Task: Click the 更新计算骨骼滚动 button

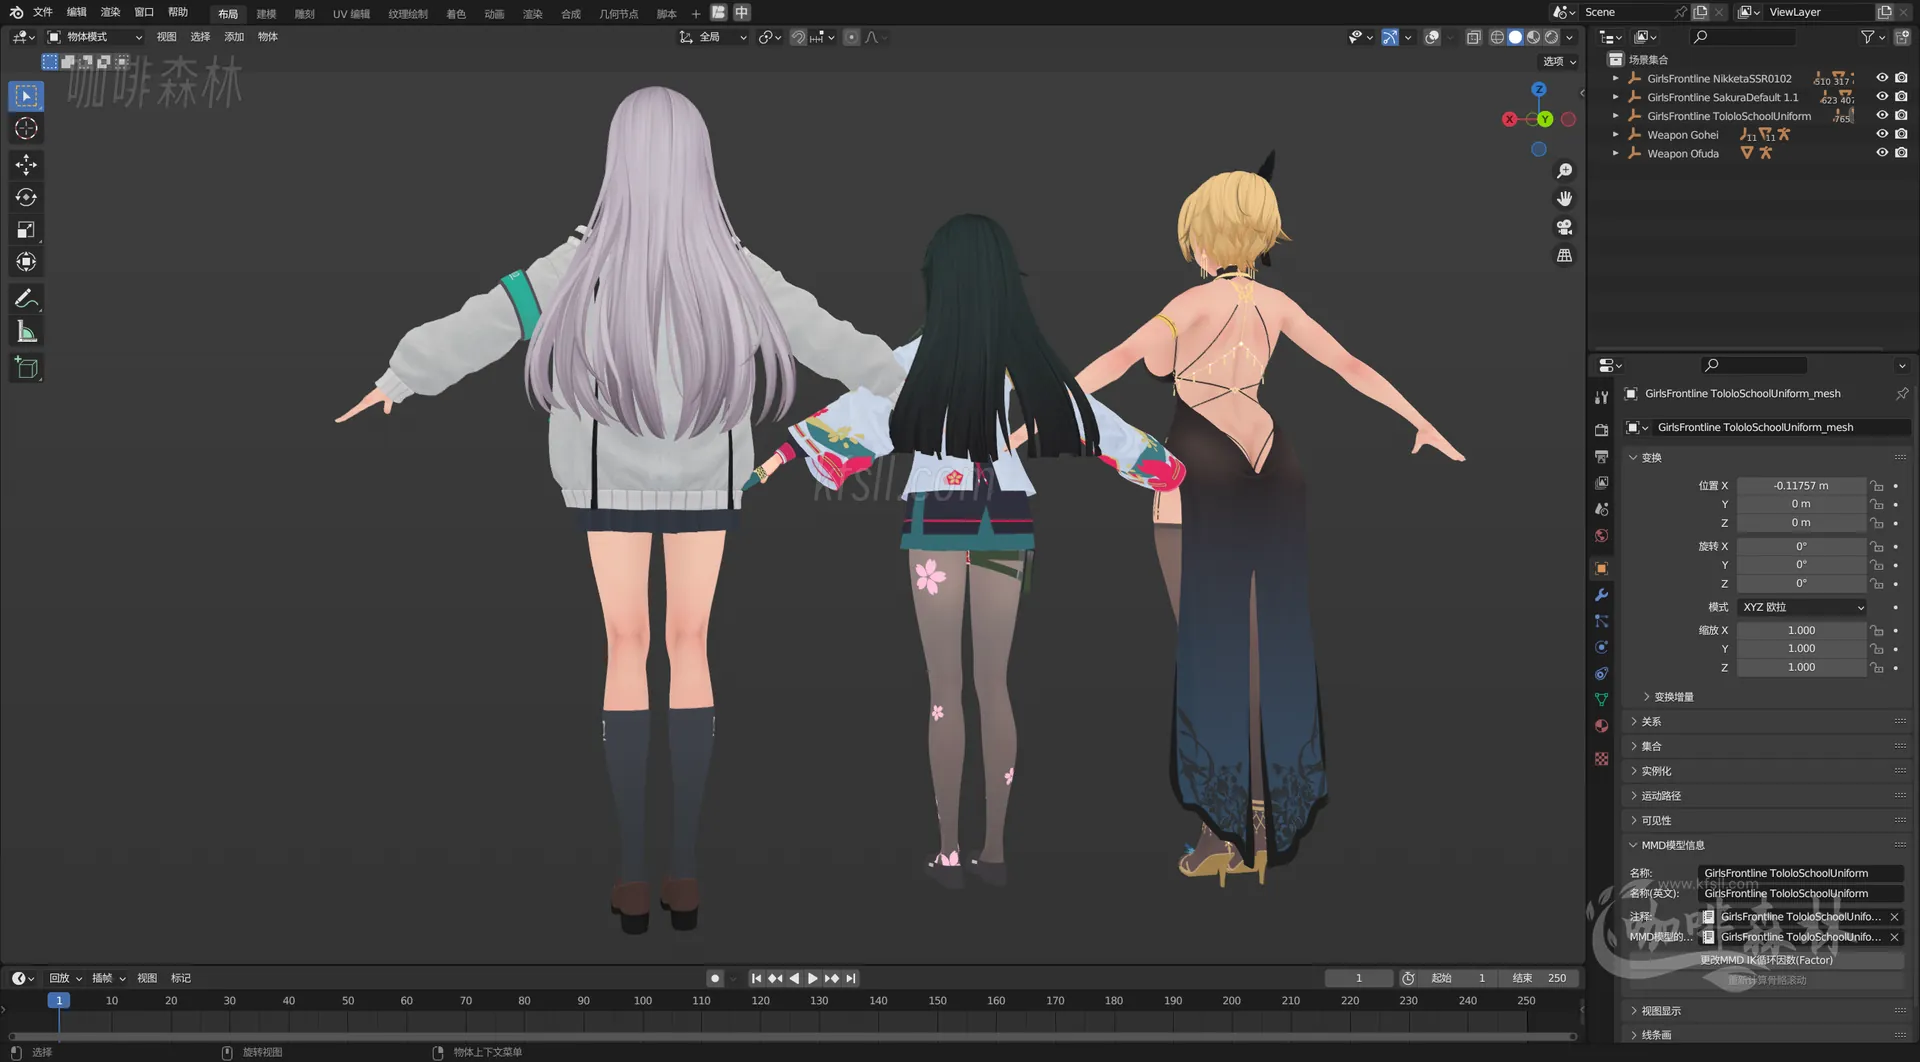Action: pyautogui.click(x=1767, y=979)
